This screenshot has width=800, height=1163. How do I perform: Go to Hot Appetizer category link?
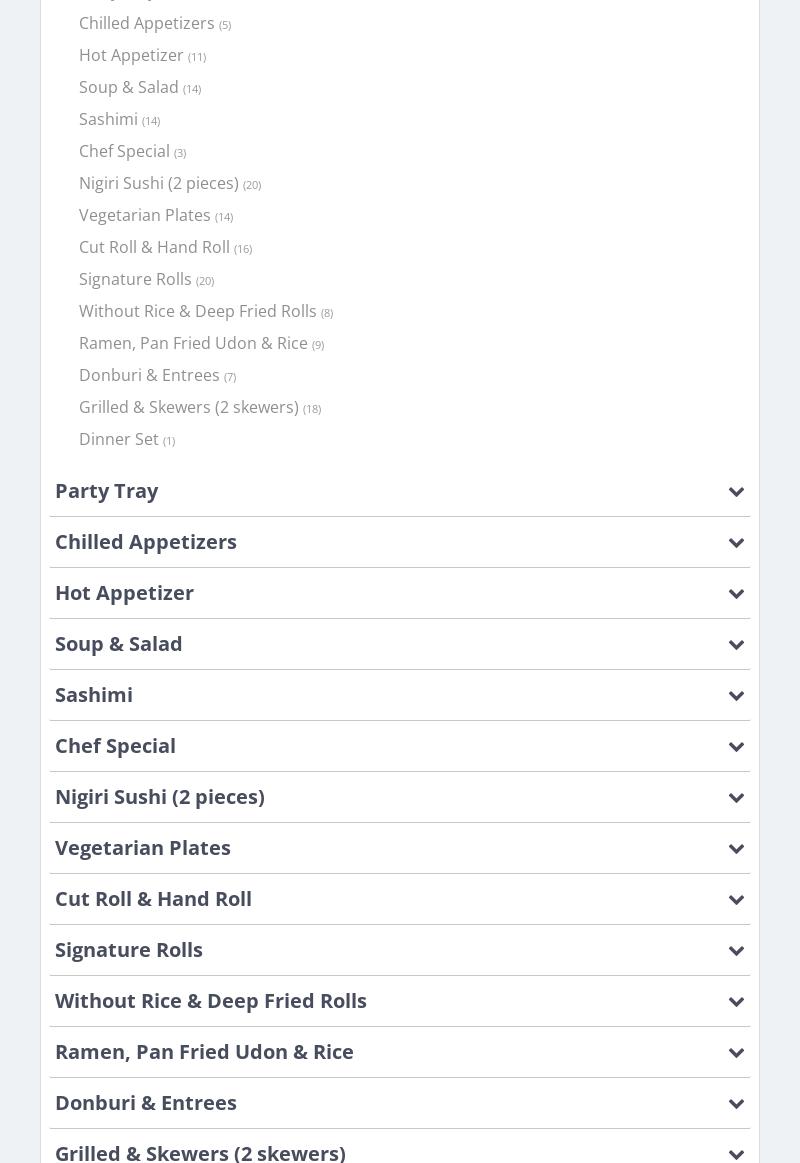pyautogui.click(x=131, y=55)
